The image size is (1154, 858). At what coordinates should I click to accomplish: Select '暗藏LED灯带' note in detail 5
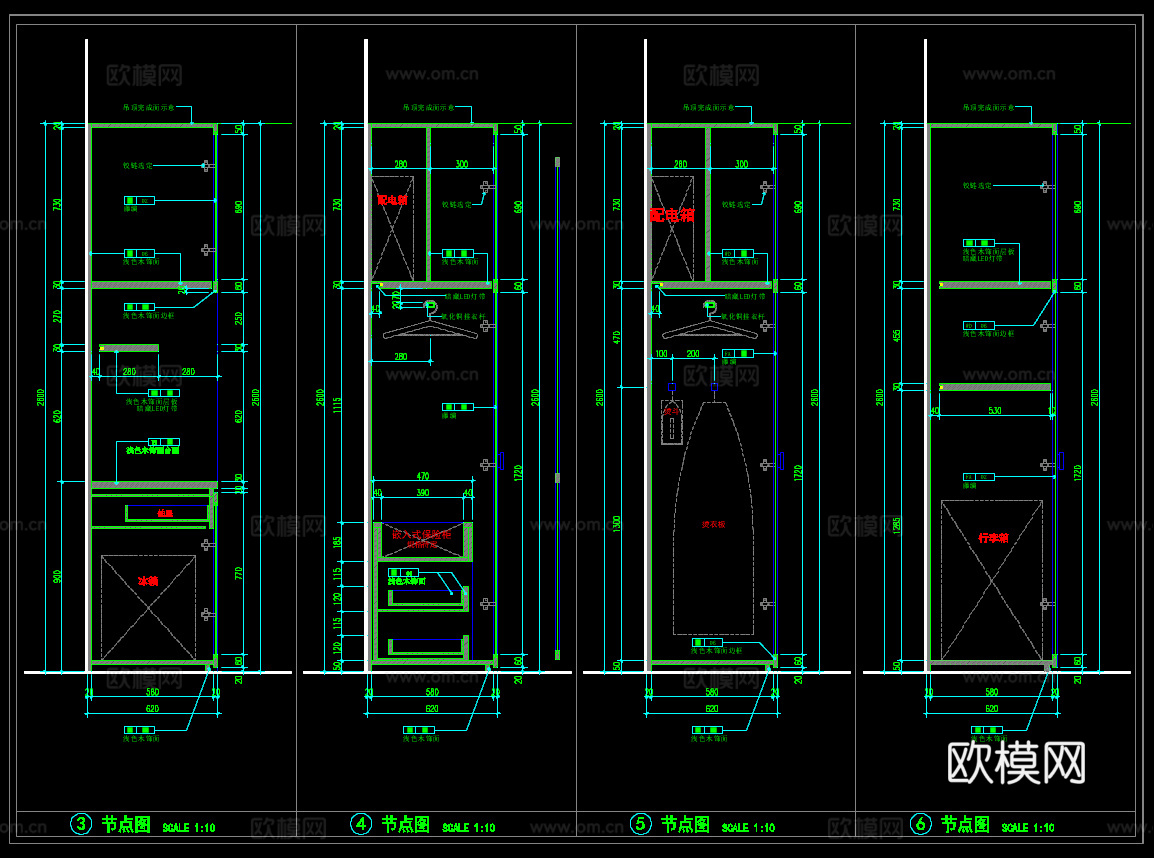pyautogui.click(x=745, y=297)
